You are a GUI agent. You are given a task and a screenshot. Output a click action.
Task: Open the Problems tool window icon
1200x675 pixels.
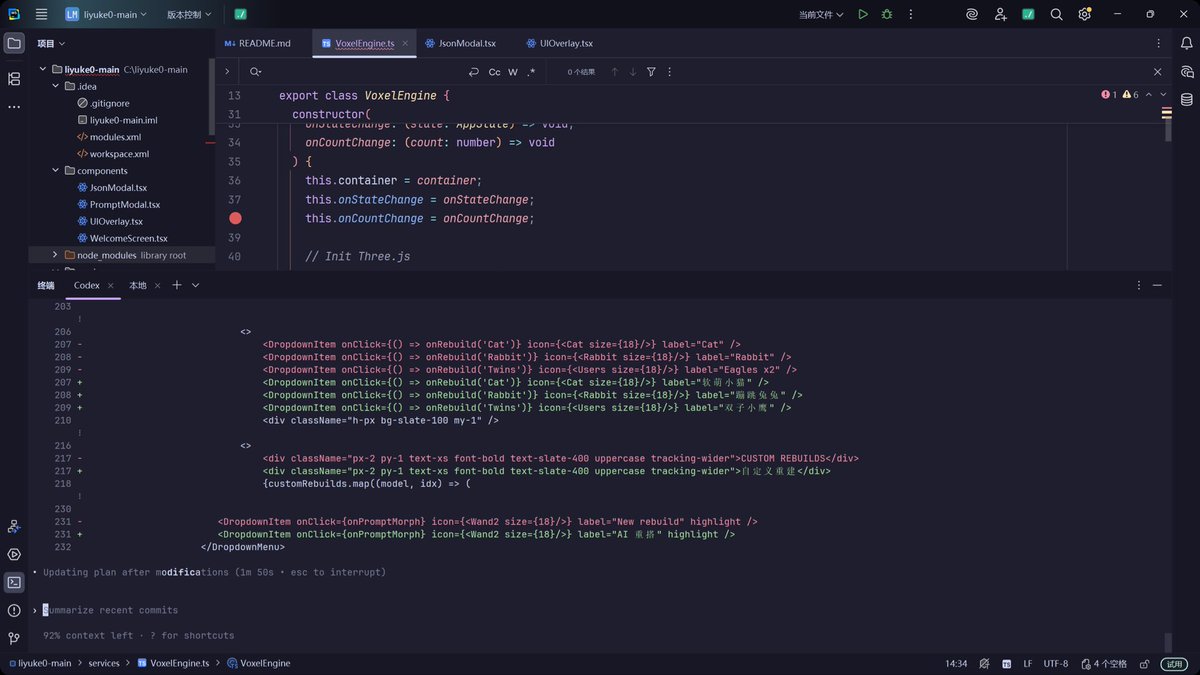(x=14, y=610)
